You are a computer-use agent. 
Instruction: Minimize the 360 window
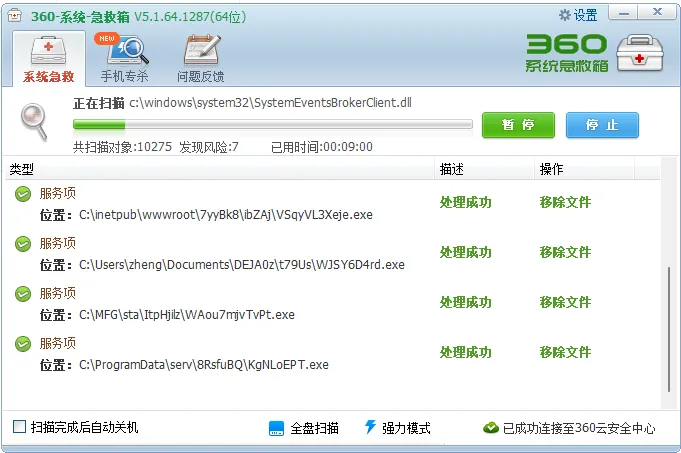point(624,13)
